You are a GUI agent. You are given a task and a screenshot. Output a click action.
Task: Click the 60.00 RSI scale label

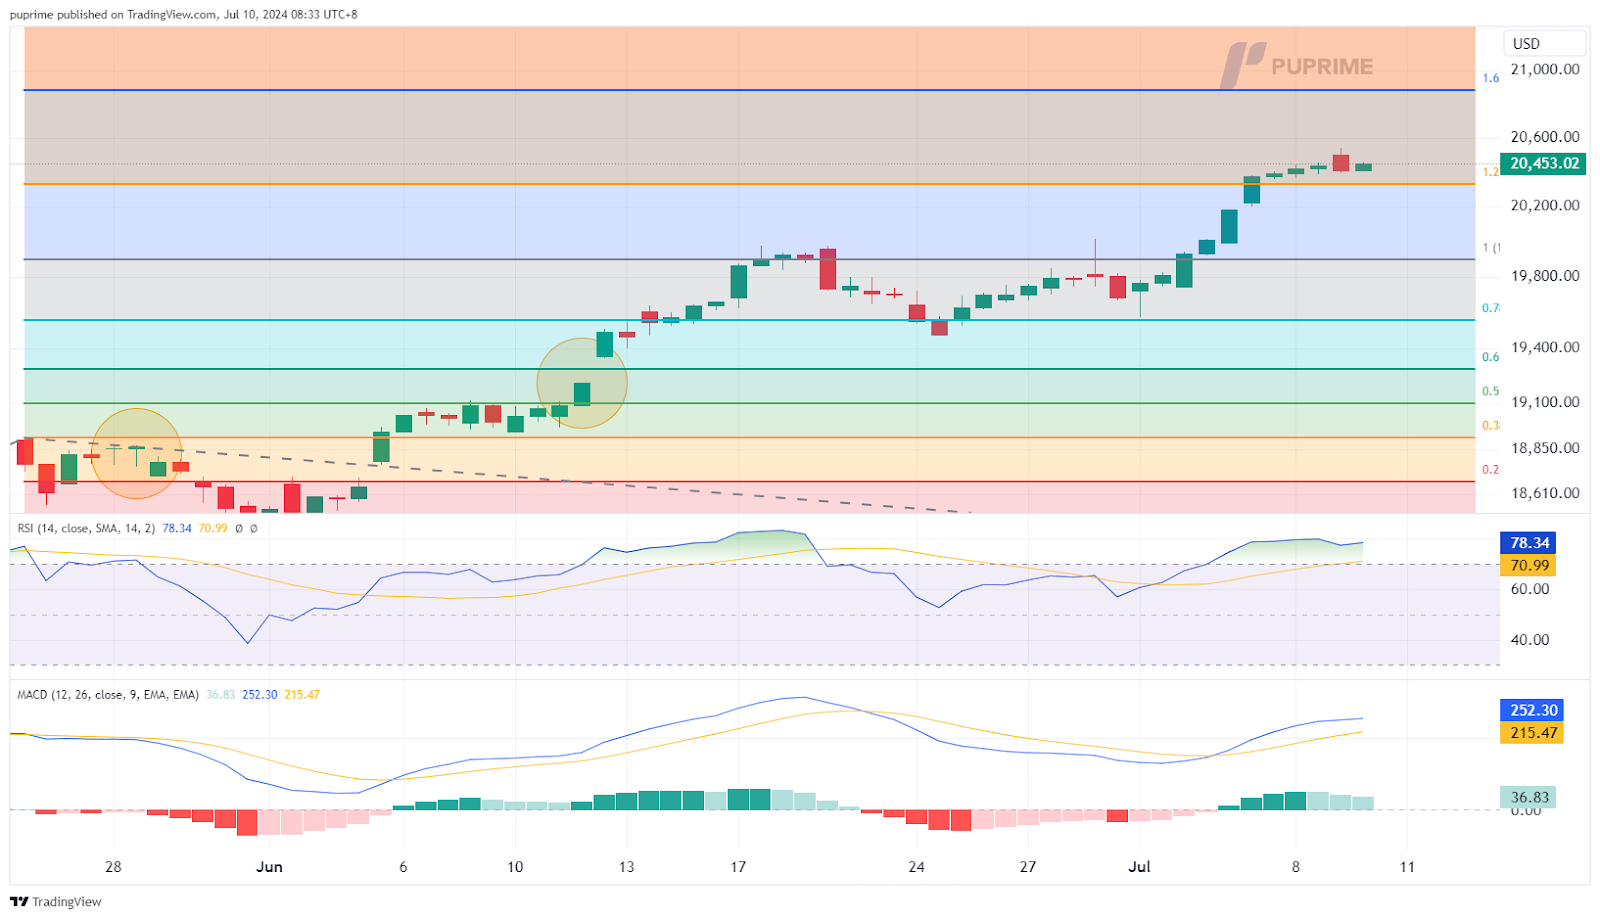(1530, 589)
